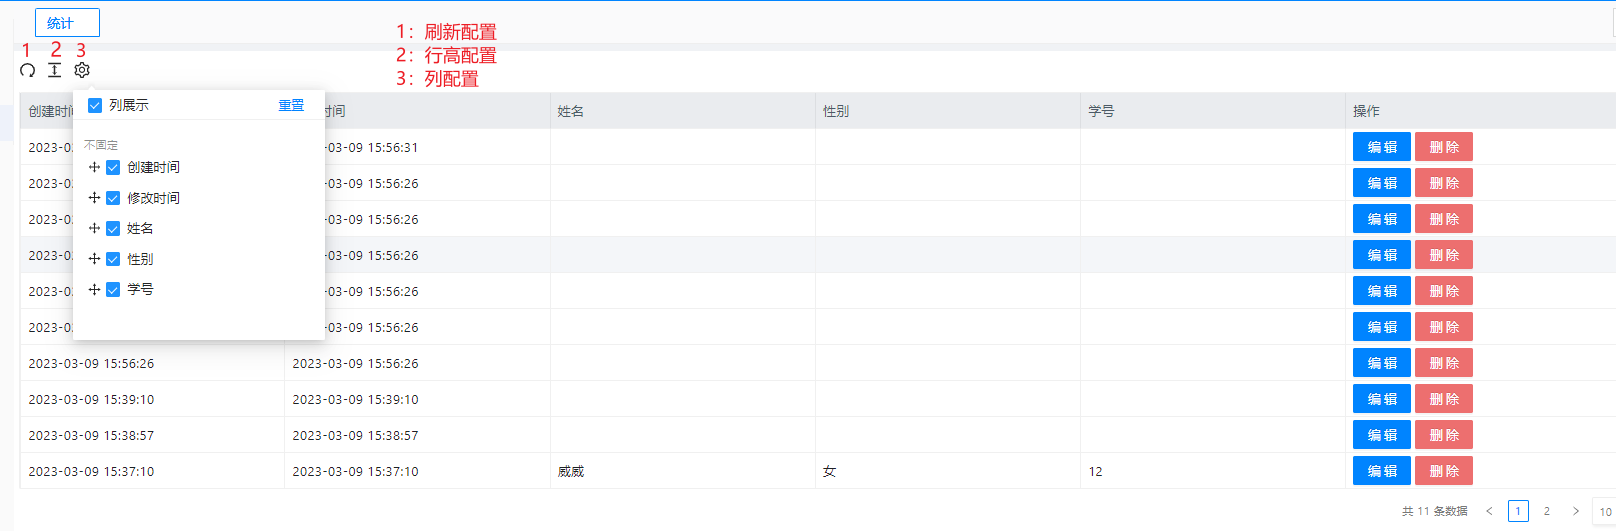1616x531 pixels.
Task: Click the 列展示 label text
Action: point(129,105)
